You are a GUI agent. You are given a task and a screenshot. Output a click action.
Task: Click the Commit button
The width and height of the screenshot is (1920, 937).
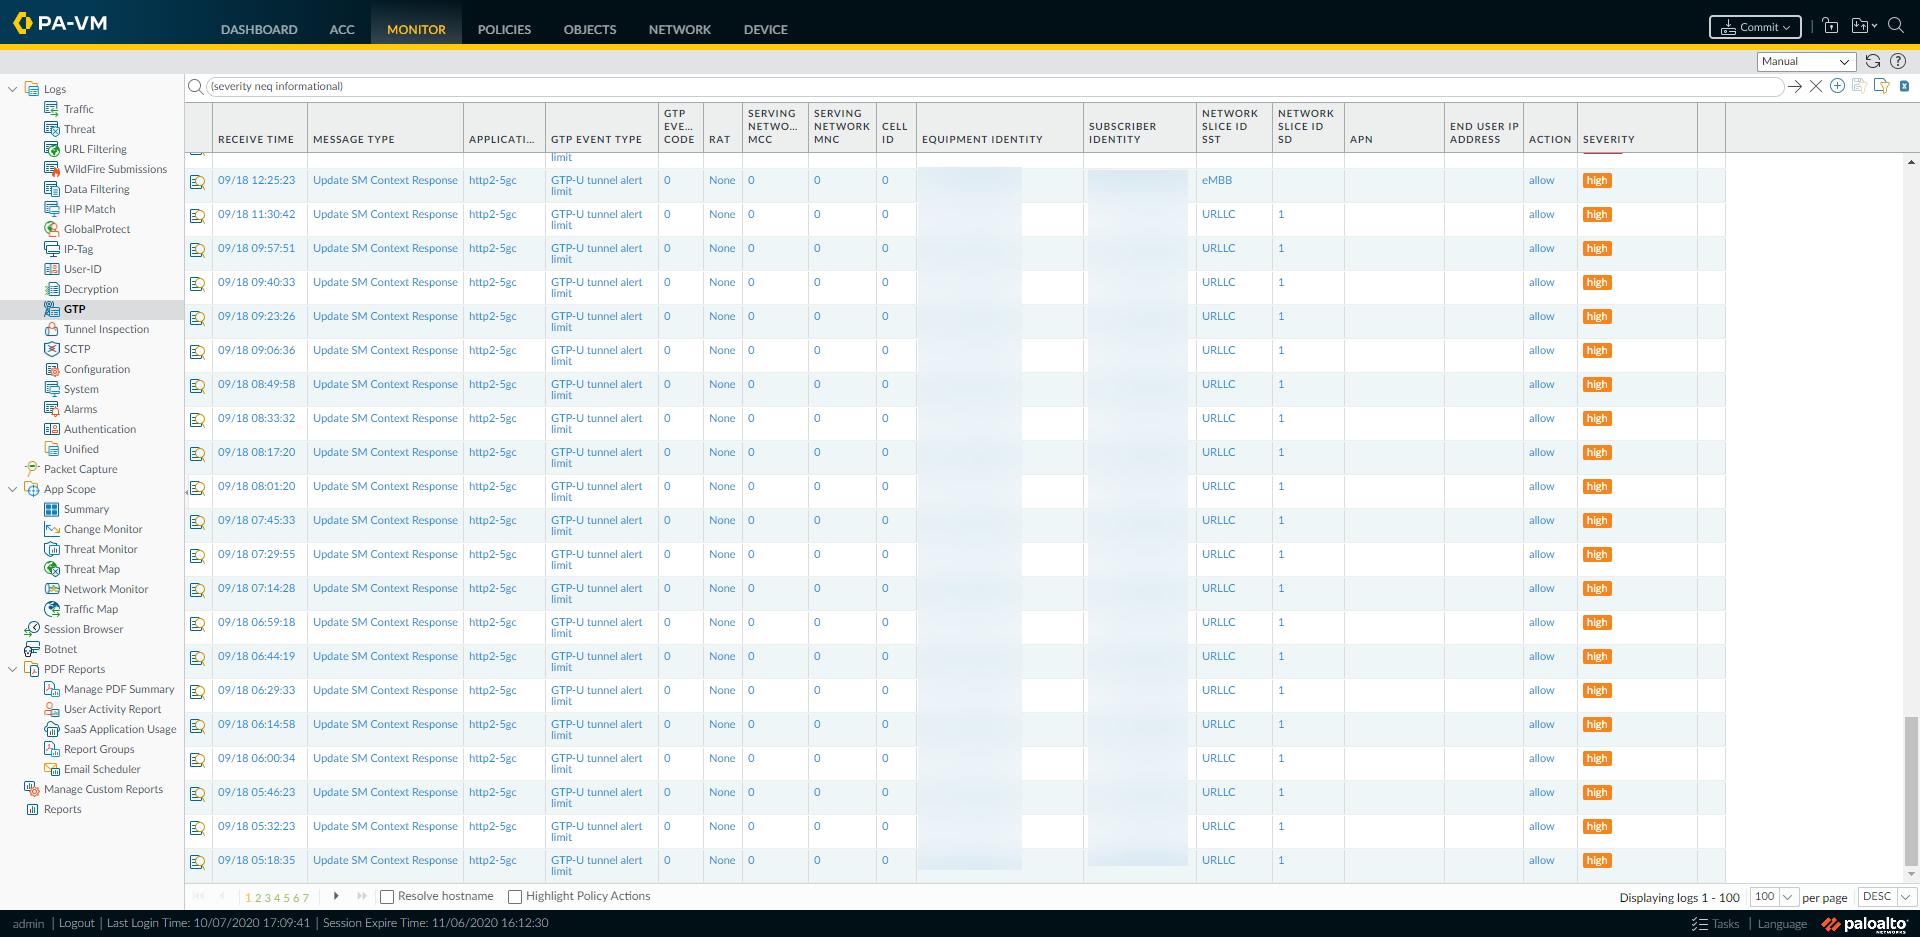1755,27
